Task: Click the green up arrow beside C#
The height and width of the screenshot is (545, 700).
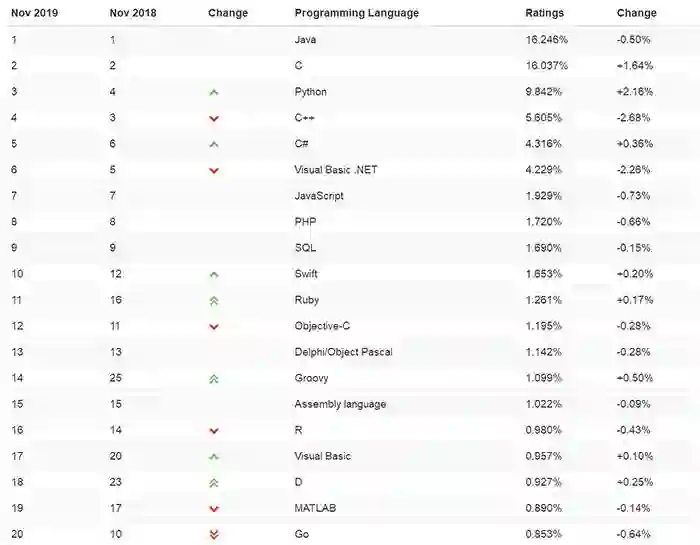Action: click(214, 144)
